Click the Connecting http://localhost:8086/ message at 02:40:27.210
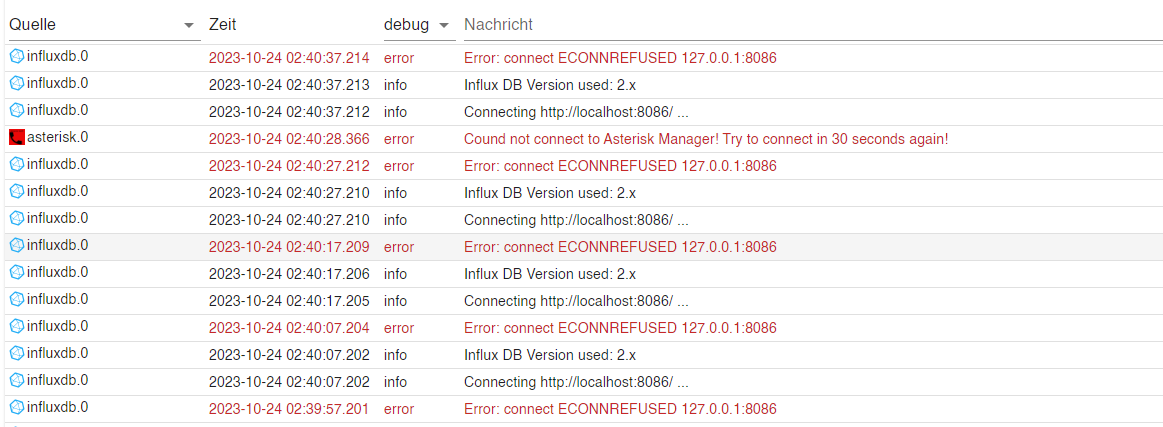Image resolution: width=1163 pixels, height=427 pixels. pyautogui.click(x=576, y=220)
